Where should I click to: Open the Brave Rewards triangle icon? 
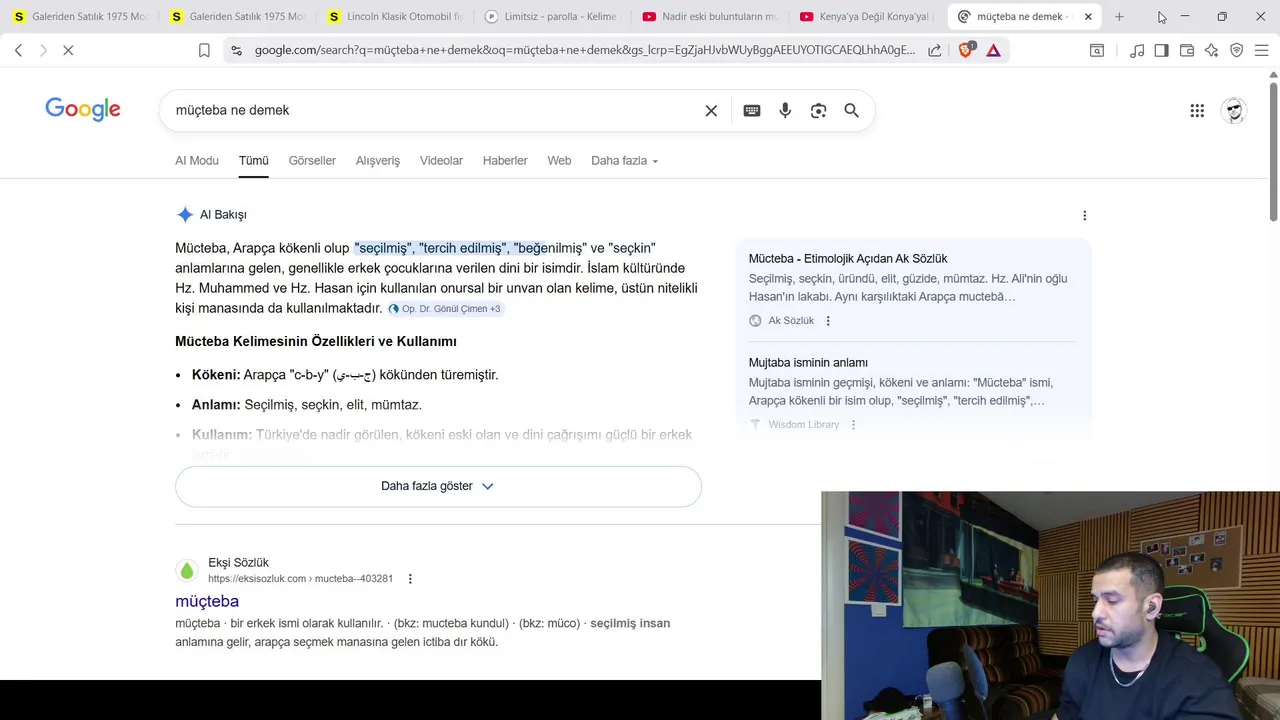pyautogui.click(x=993, y=50)
